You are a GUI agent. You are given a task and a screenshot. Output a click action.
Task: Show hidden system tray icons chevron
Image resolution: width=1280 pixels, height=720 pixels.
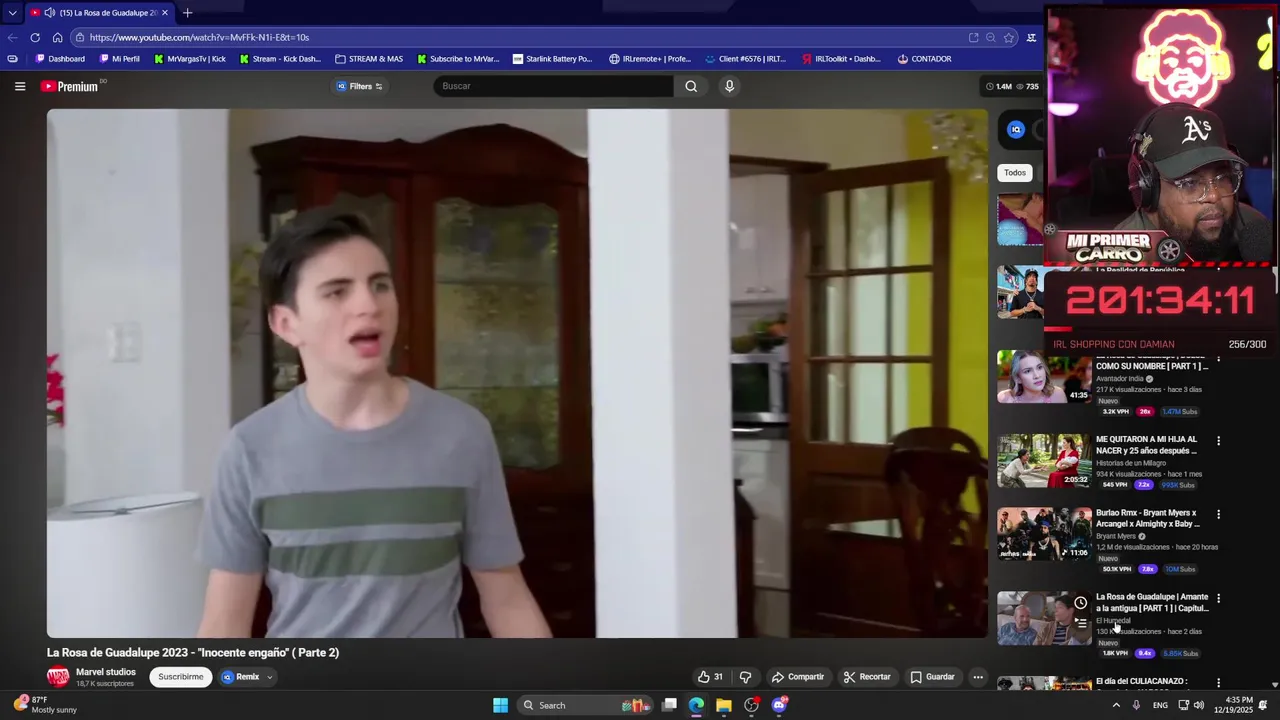click(1116, 705)
